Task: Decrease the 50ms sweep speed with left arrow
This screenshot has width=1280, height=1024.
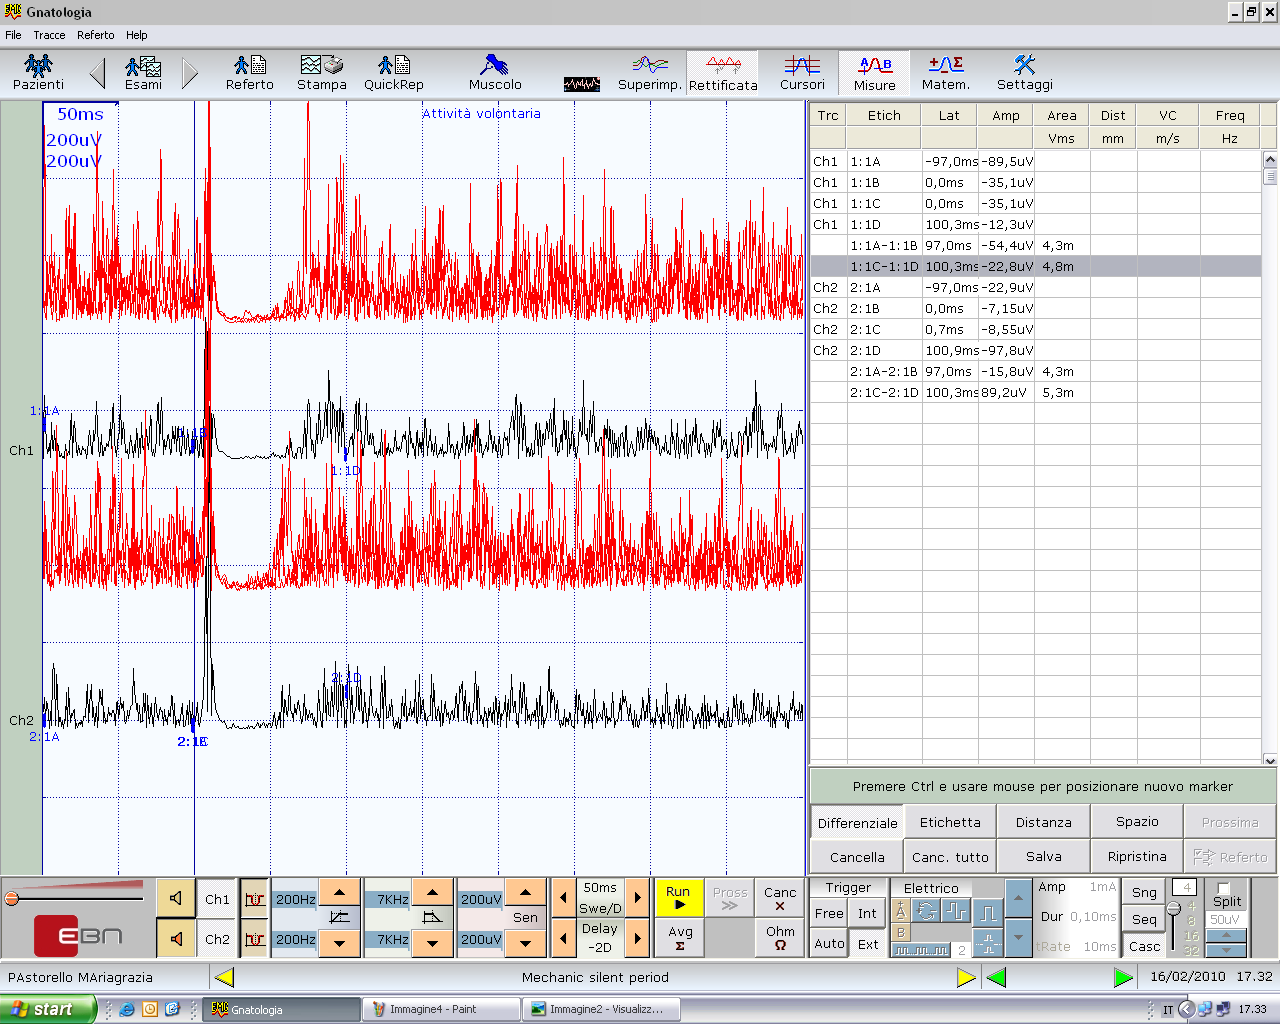Action: click(x=563, y=898)
